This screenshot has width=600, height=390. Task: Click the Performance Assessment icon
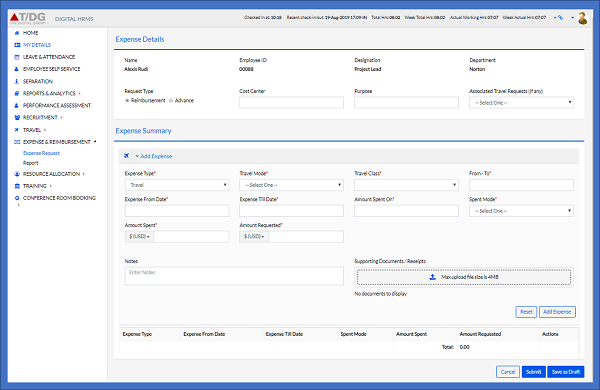(x=16, y=106)
